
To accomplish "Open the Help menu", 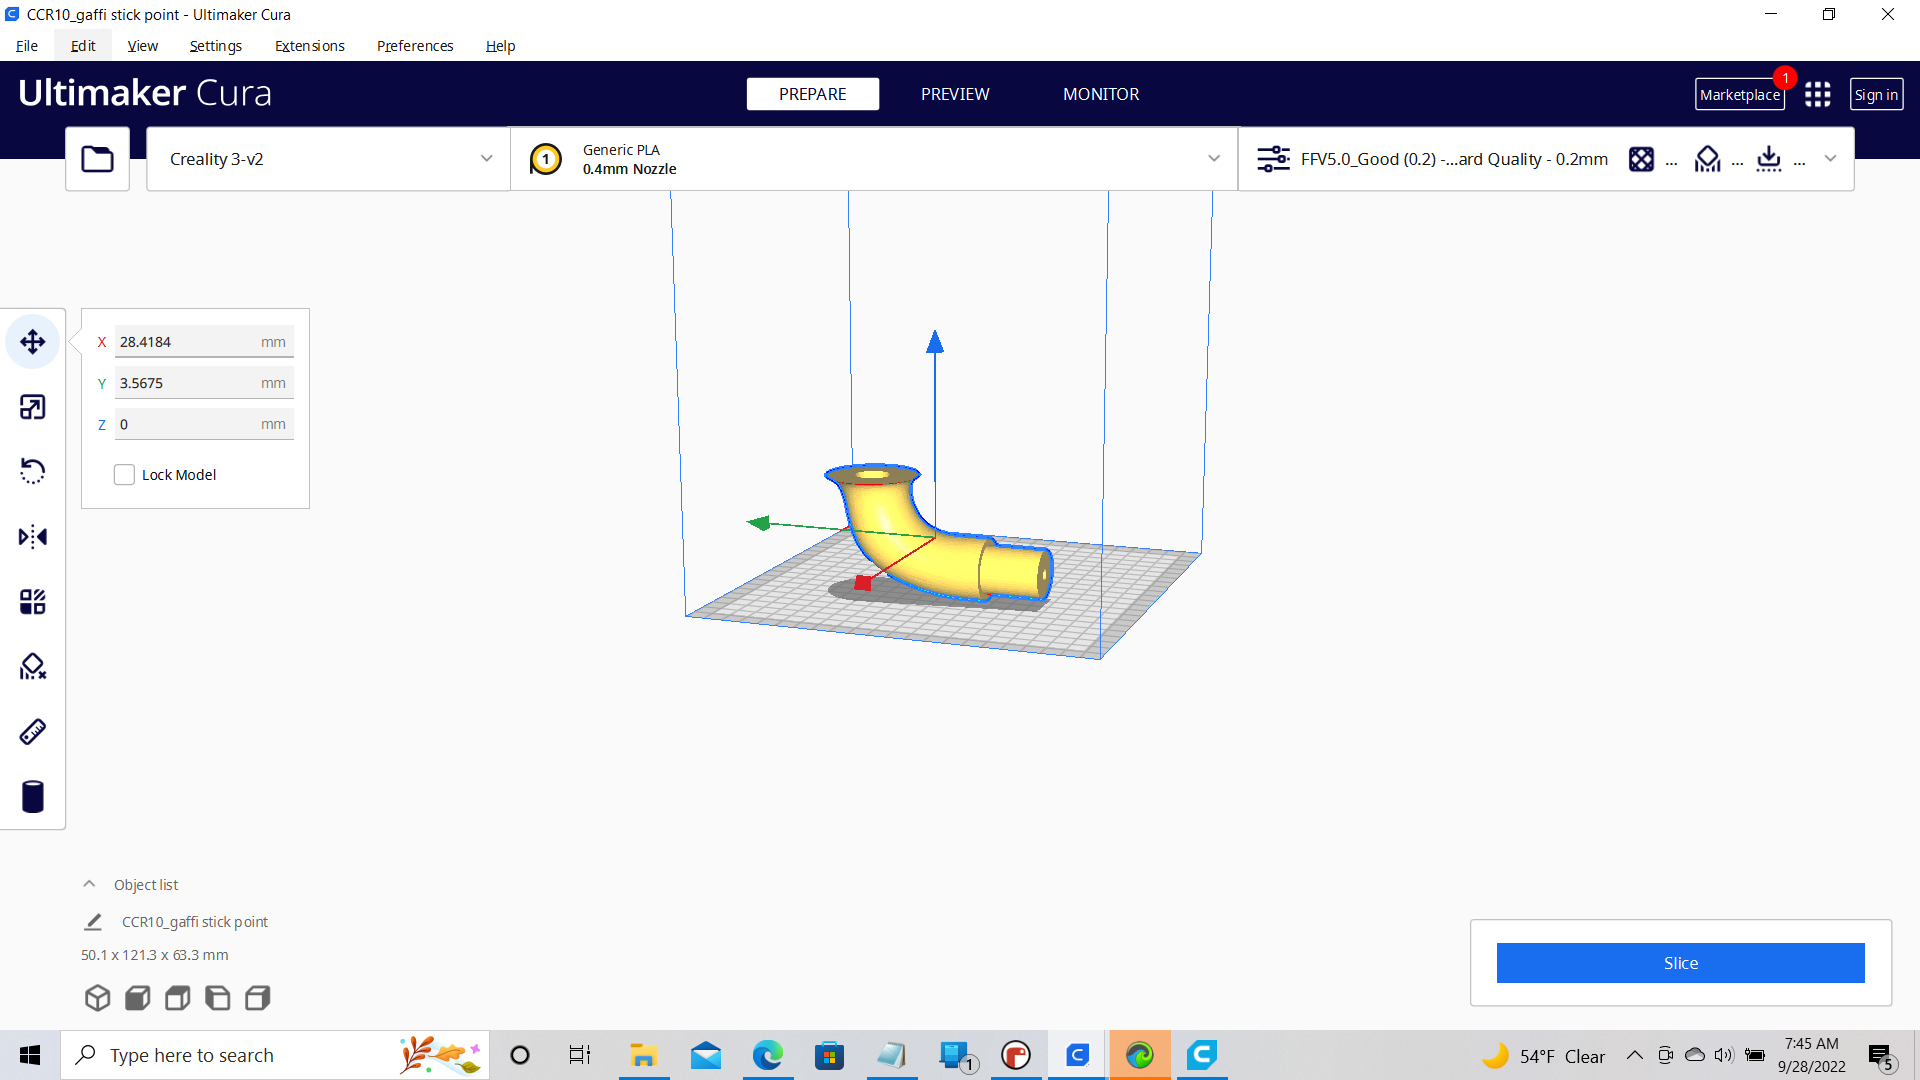I will (x=500, y=46).
